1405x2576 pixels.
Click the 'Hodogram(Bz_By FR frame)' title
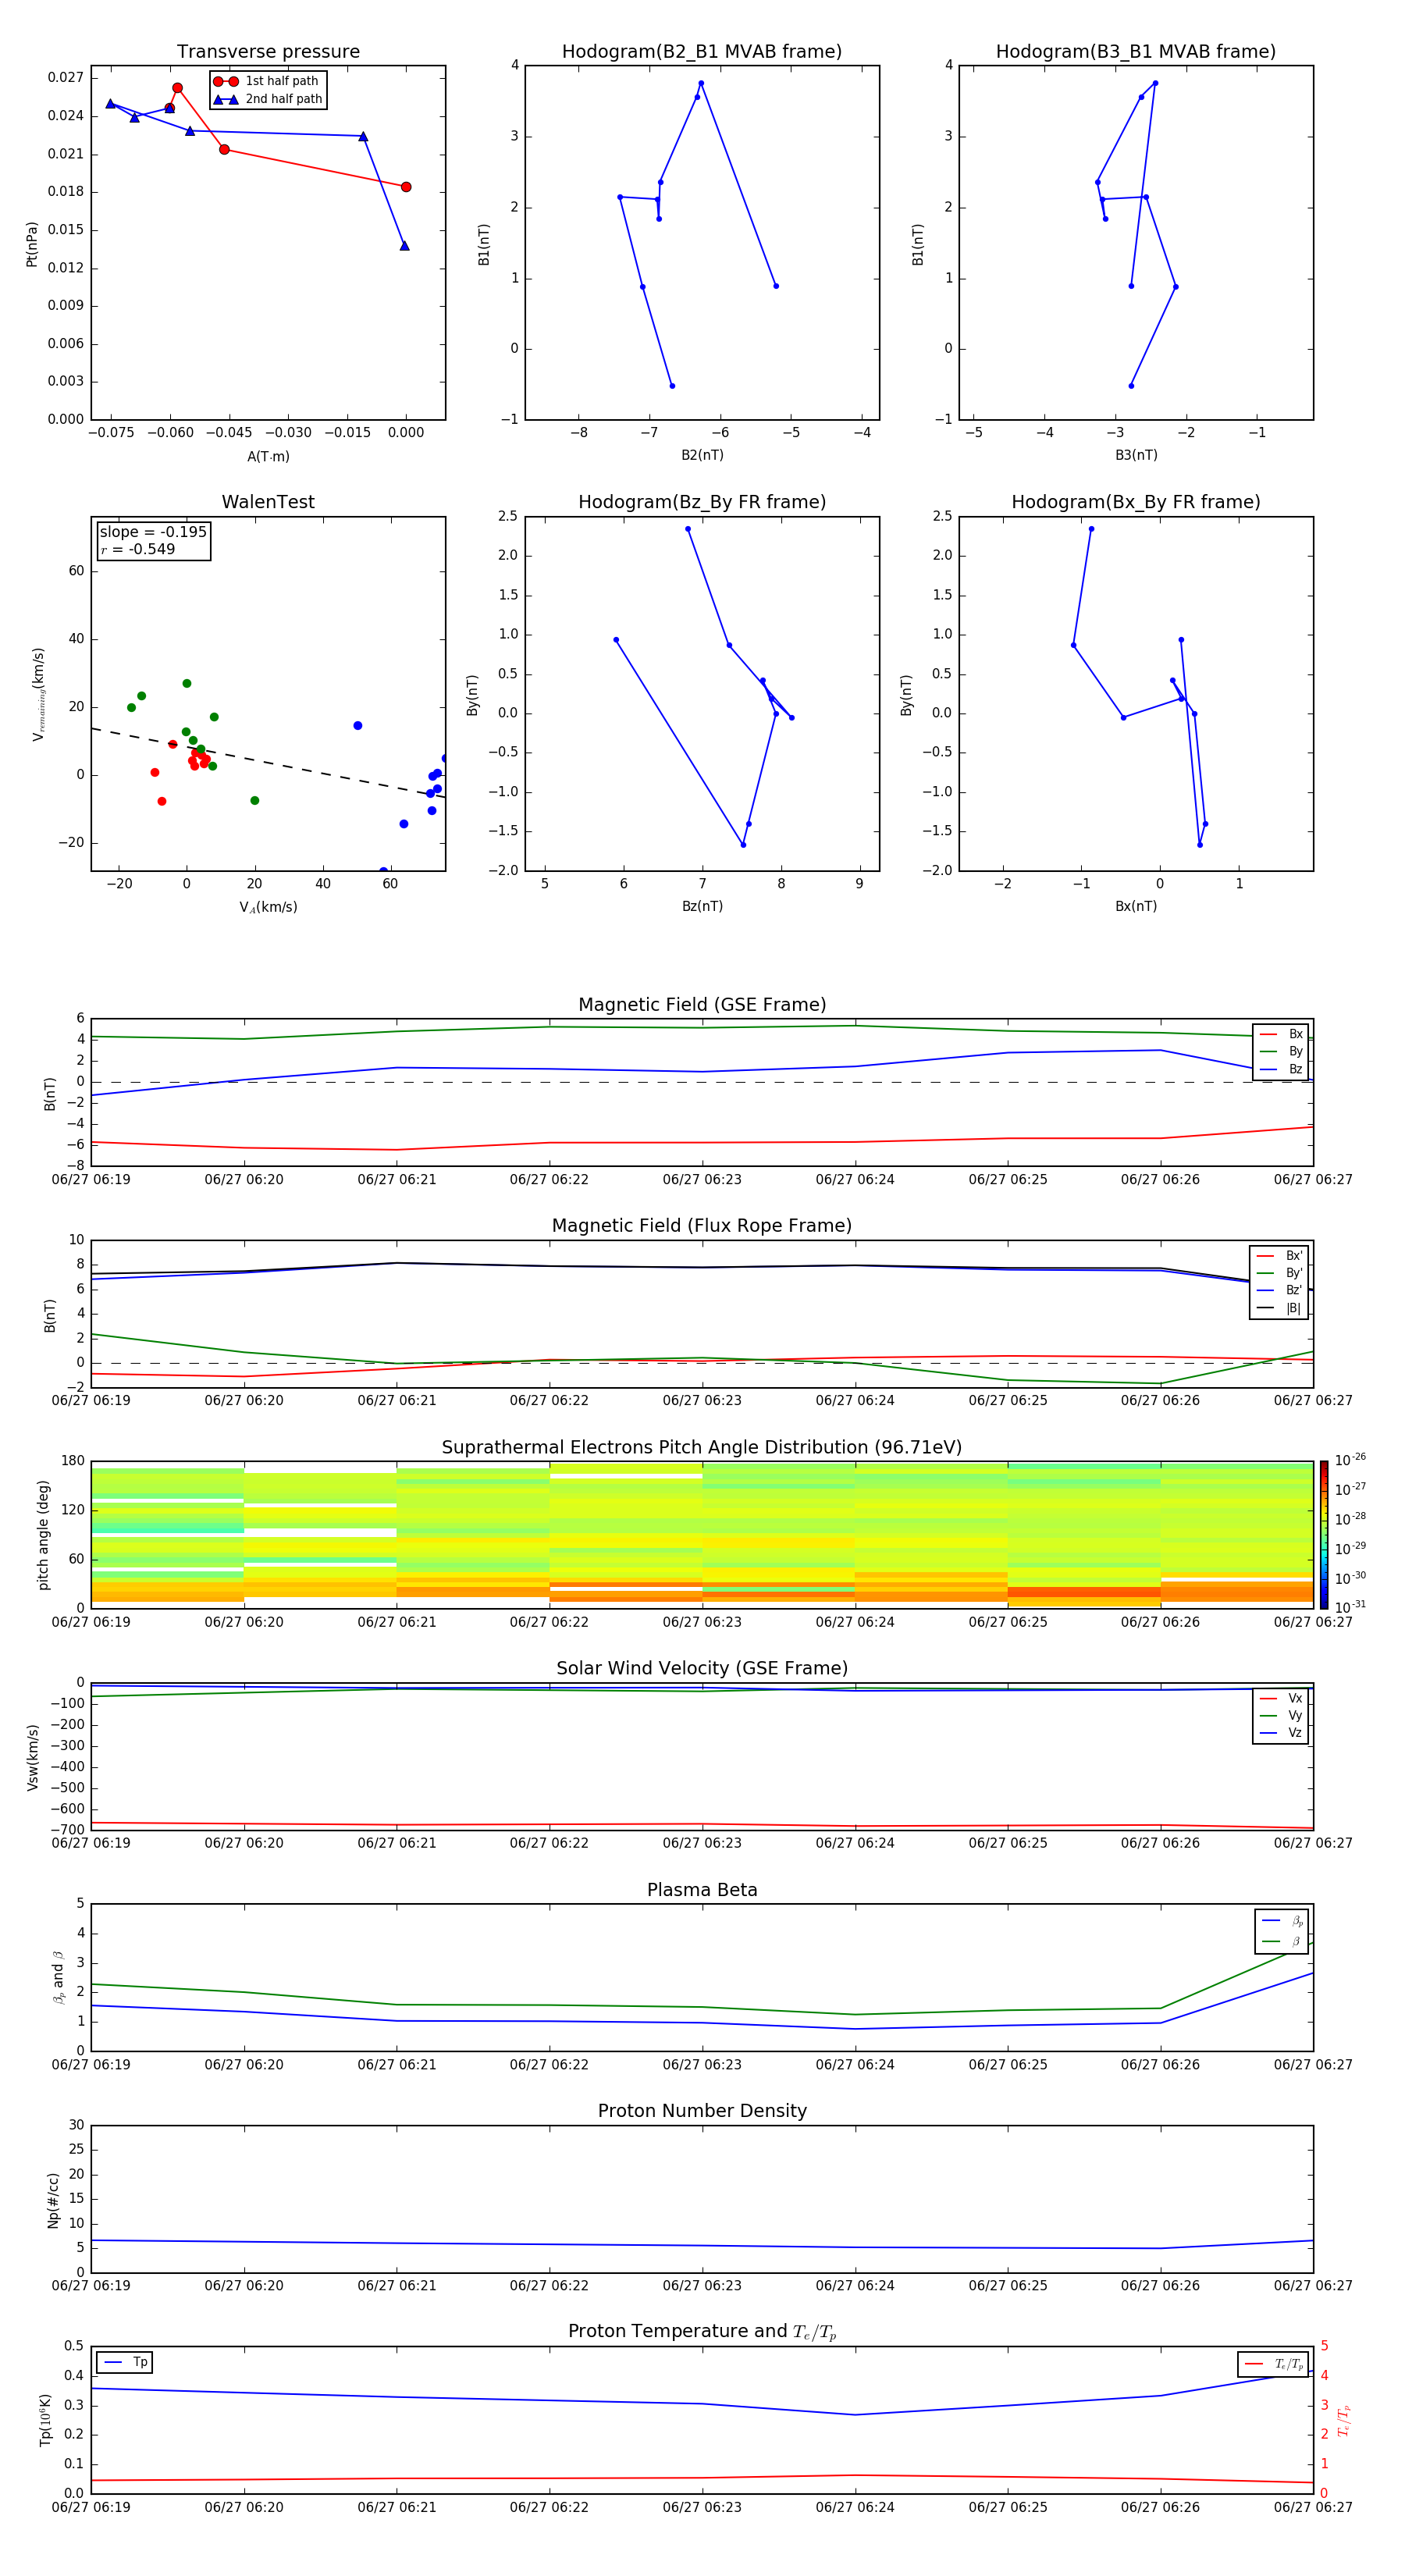(x=702, y=502)
